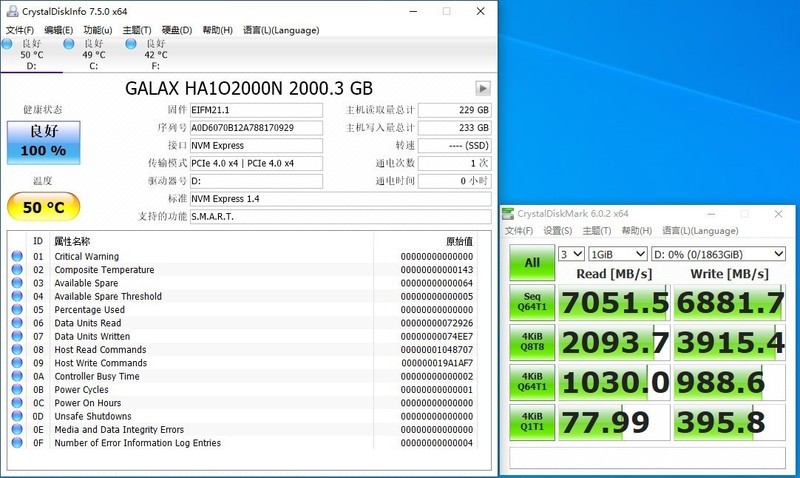This screenshot has width=800, height=478.
Task: Click the firmware field showing EIFM21.1
Action: click(256, 110)
